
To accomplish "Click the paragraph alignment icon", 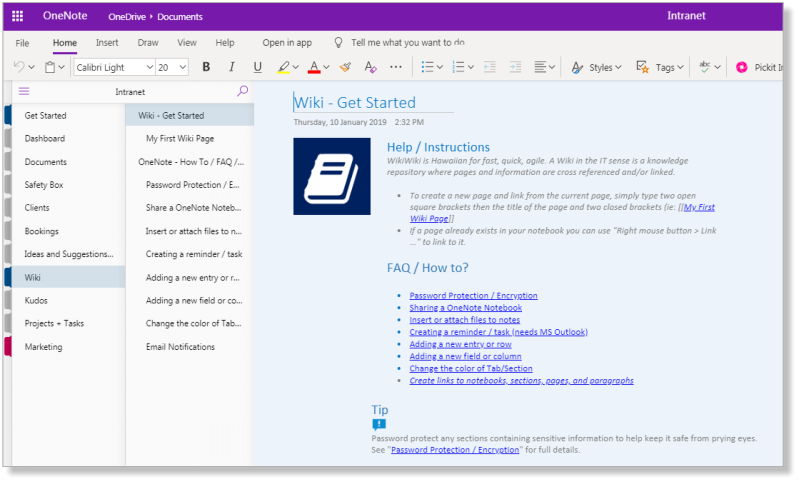I will 540,67.
